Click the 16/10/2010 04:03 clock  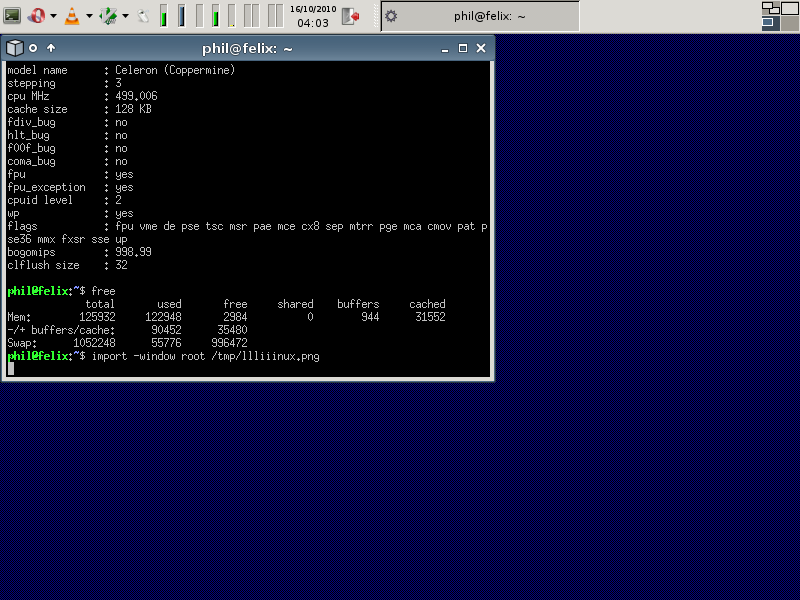point(313,16)
